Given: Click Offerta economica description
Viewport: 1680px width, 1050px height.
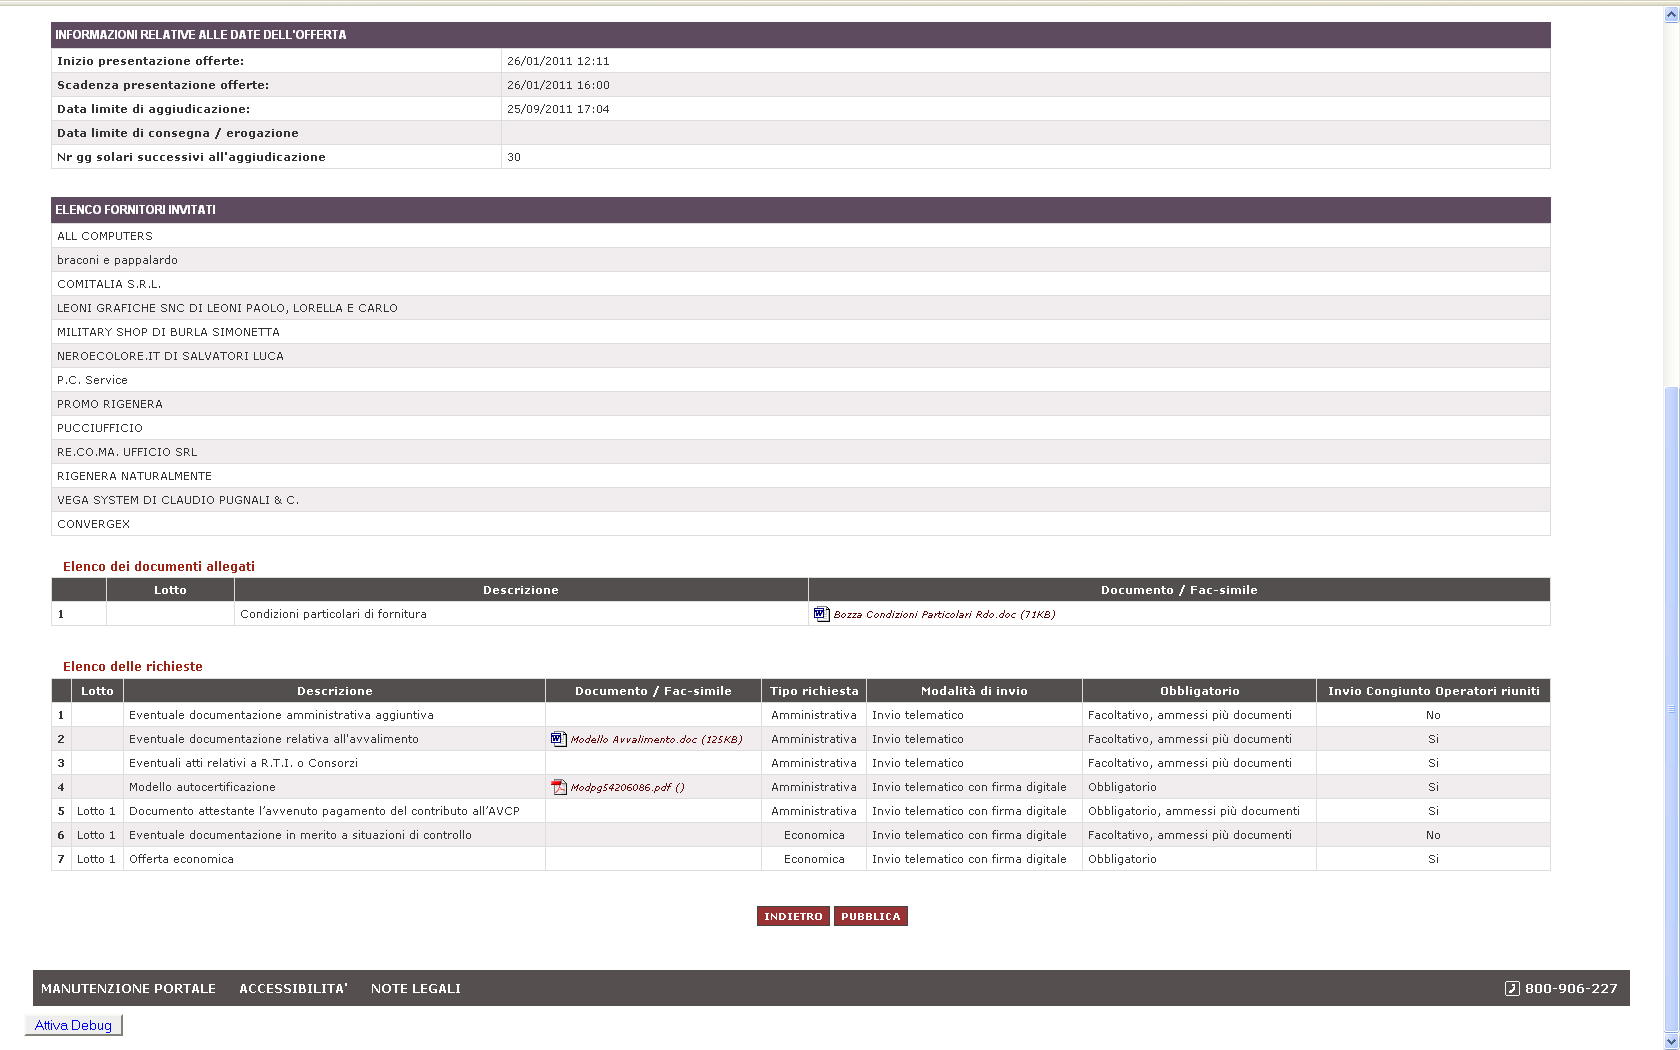Looking at the screenshot, I should point(181,859).
